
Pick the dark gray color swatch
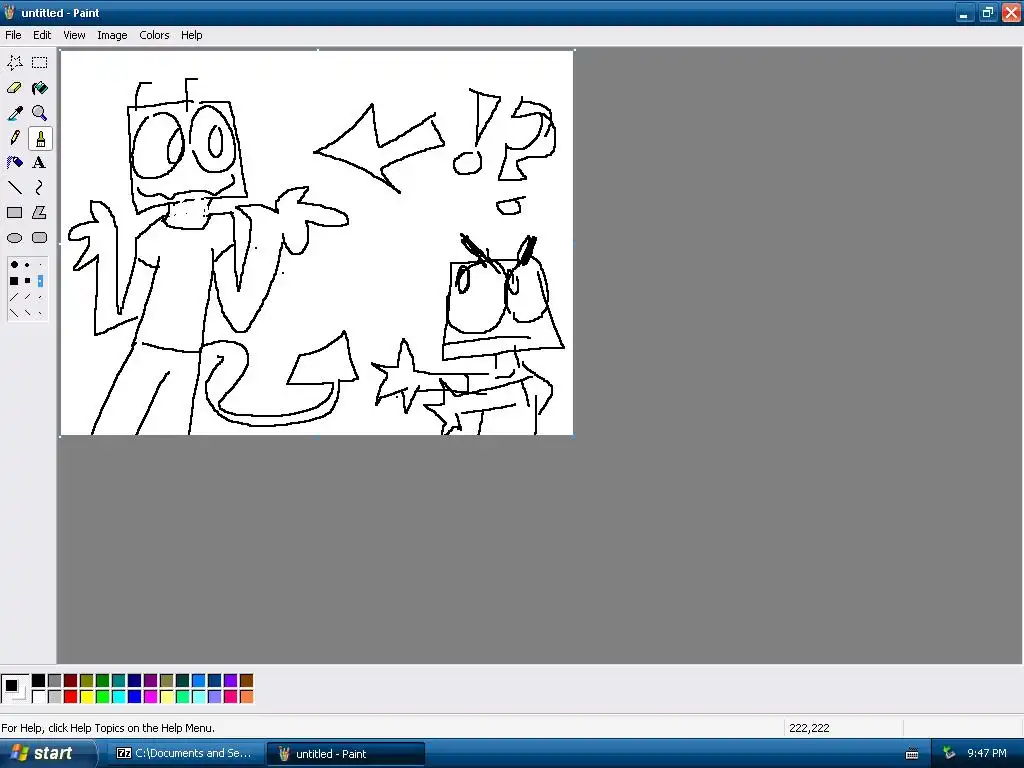click(54, 680)
